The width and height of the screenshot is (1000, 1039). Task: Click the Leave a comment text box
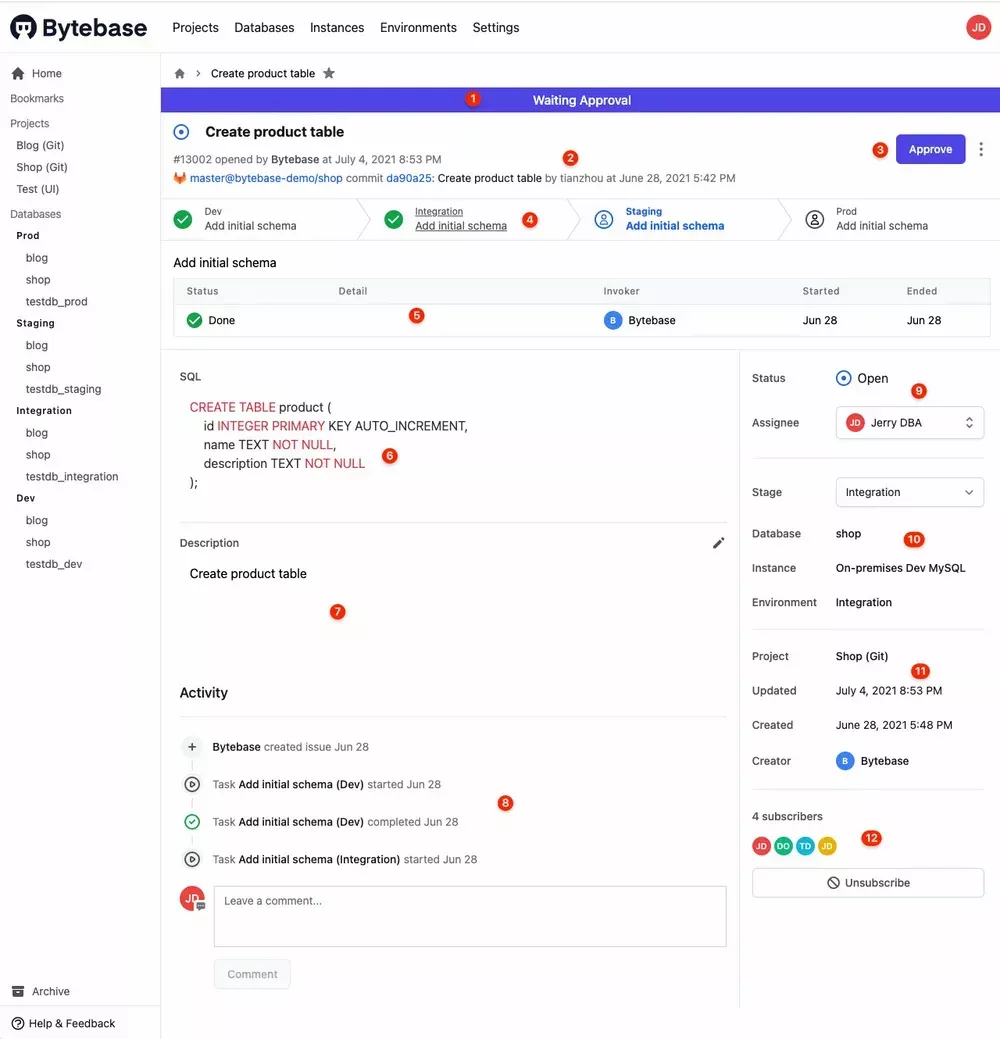pyautogui.click(x=470, y=916)
